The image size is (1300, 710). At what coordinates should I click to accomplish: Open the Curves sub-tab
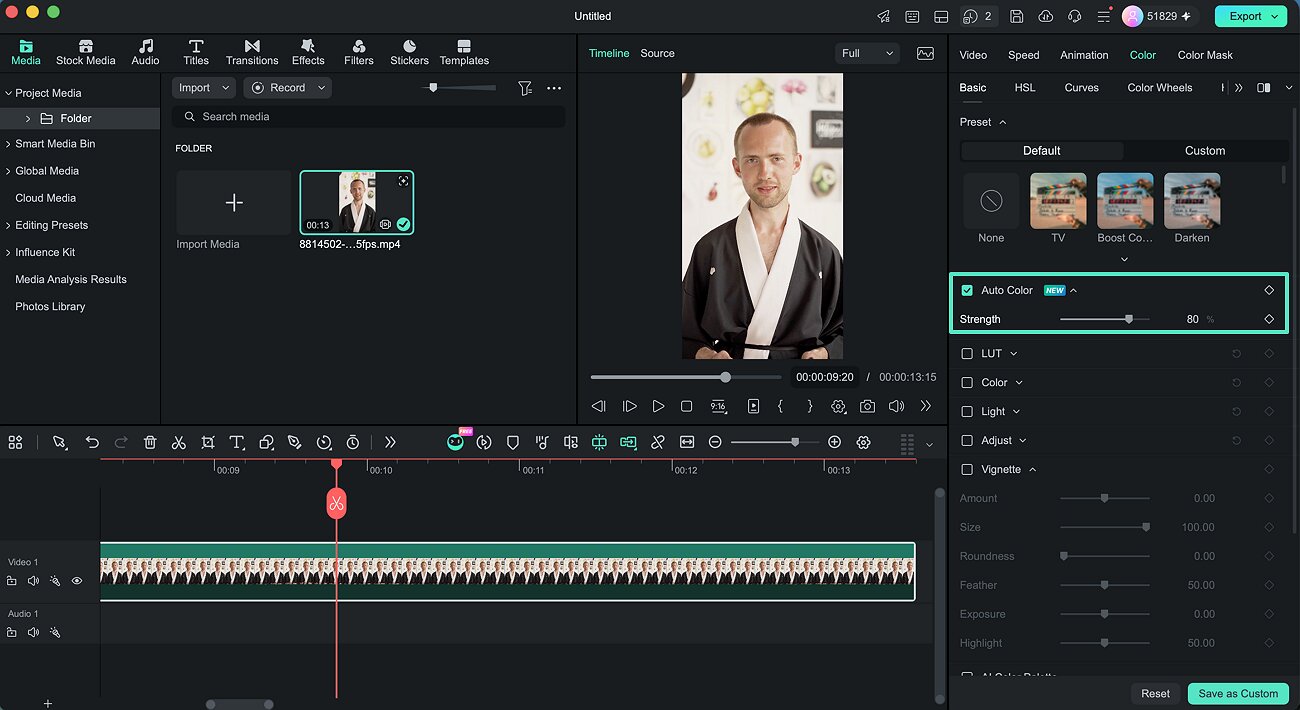pos(1081,88)
